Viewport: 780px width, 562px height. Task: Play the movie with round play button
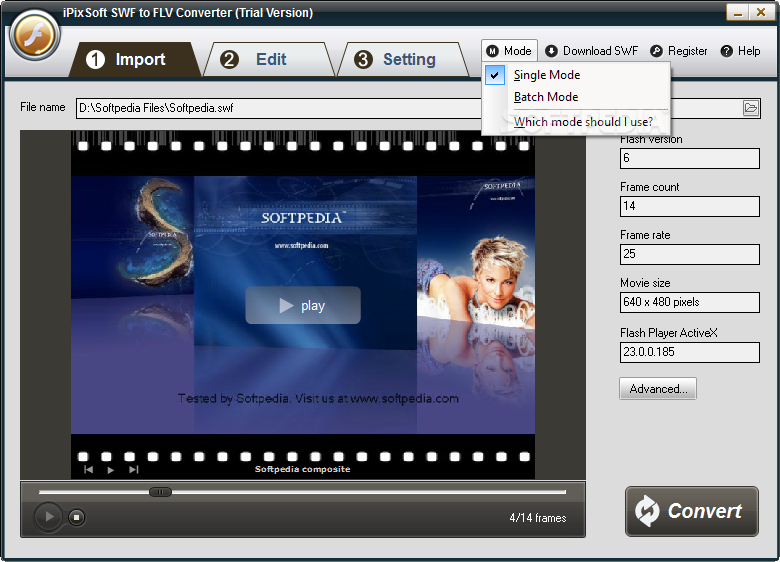[48, 517]
